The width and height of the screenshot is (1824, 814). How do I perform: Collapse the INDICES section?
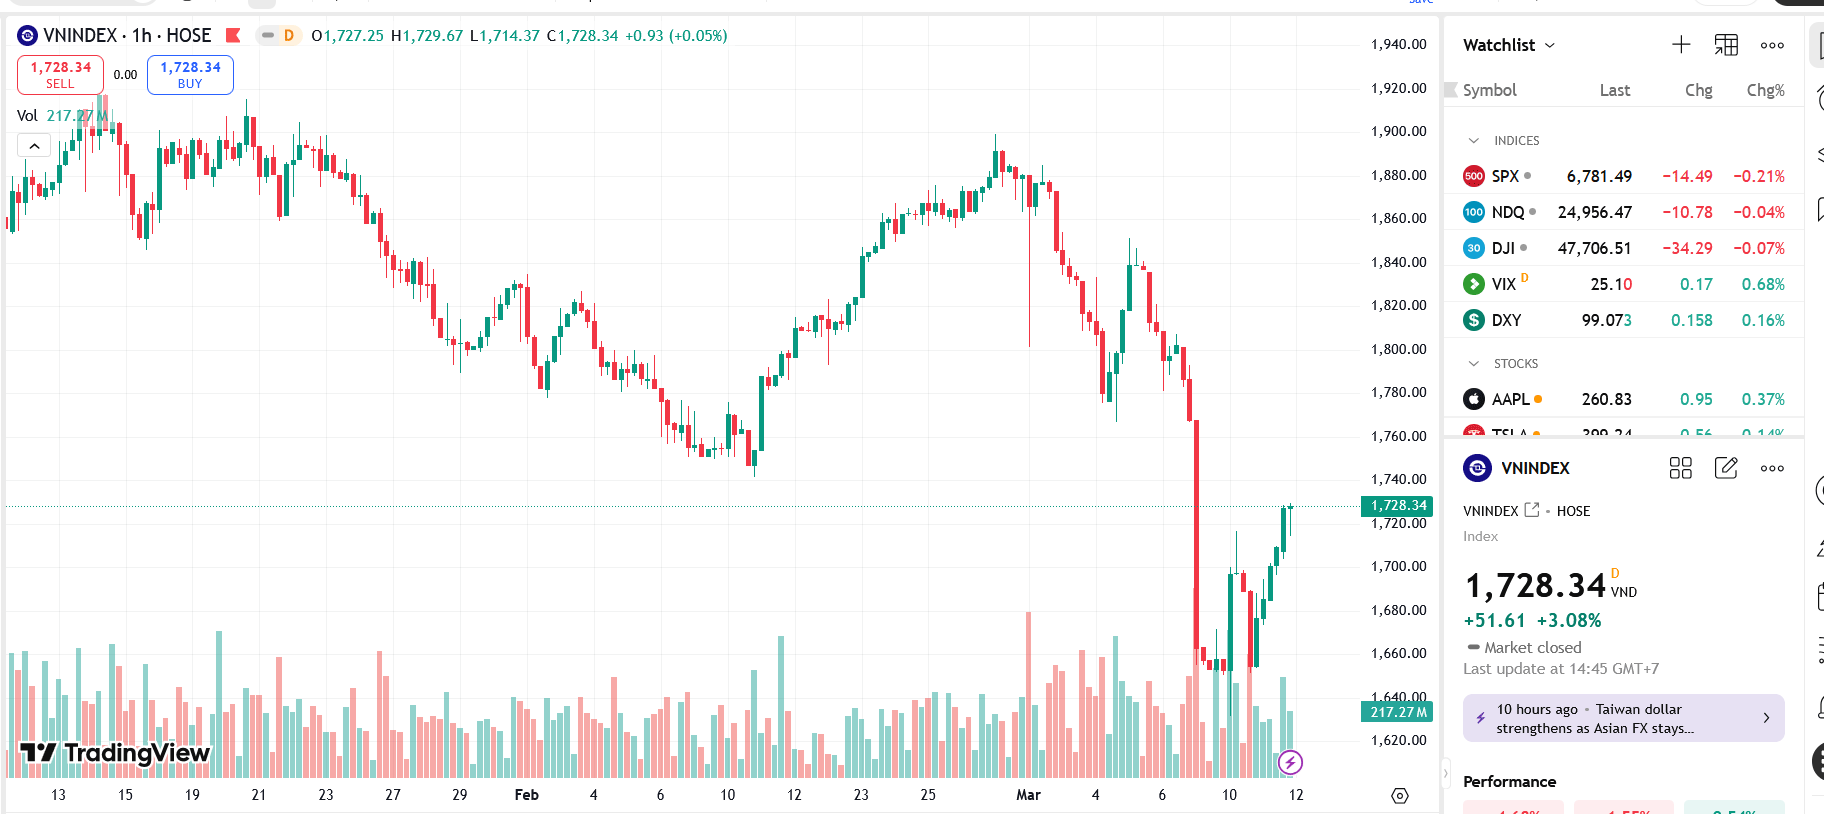(1473, 140)
